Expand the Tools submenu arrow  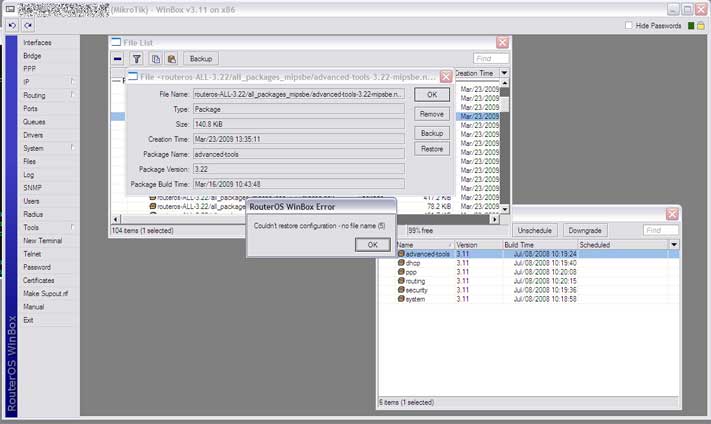tap(72, 227)
